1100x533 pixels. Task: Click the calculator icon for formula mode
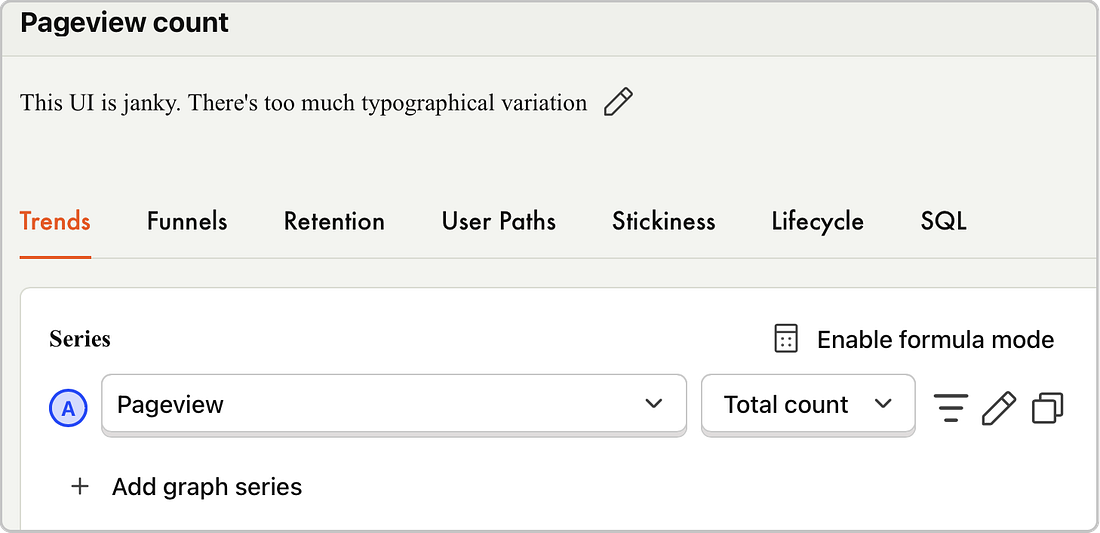pos(786,339)
